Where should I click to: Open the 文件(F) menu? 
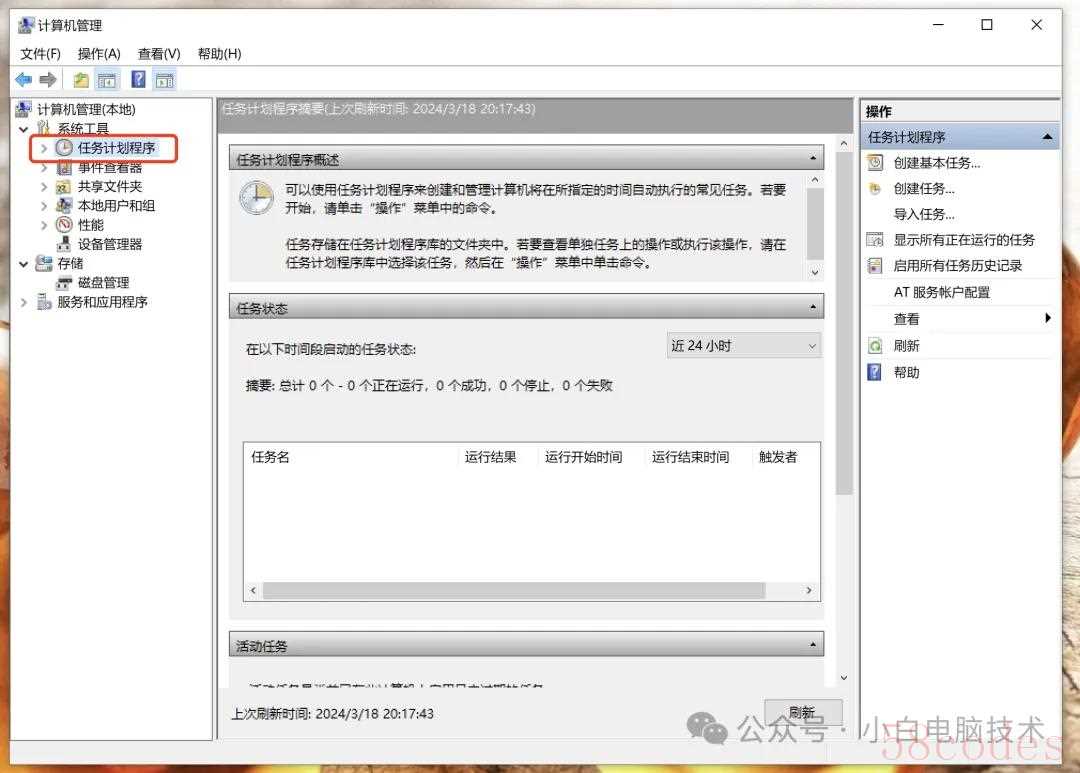tap(41, 54)
